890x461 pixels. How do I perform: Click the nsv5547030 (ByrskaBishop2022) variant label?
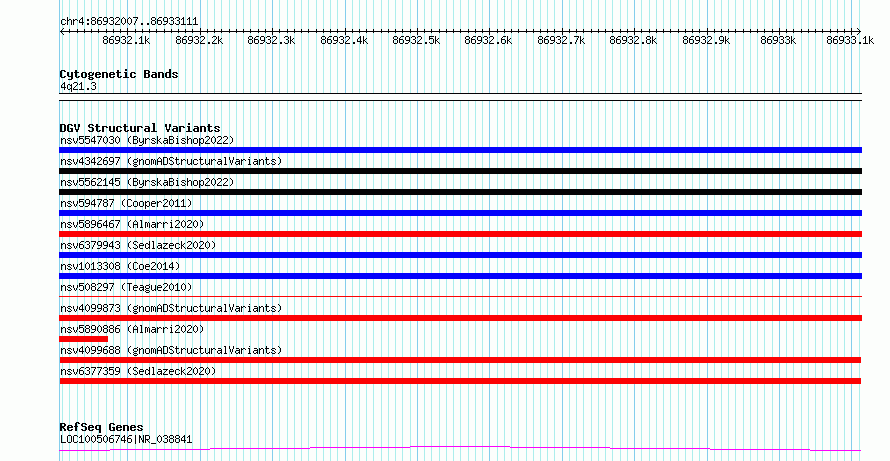147,140
